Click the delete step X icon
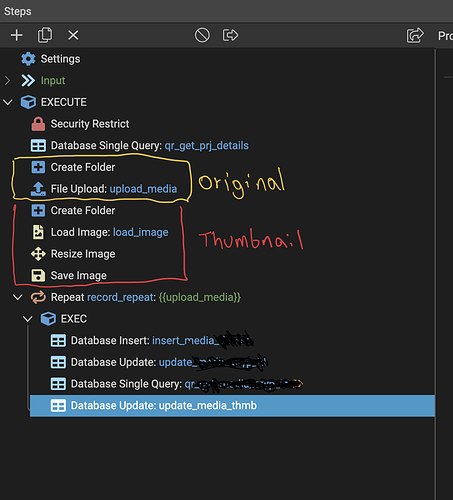Viewport: 453px width, 500px height. coord(73,35)
